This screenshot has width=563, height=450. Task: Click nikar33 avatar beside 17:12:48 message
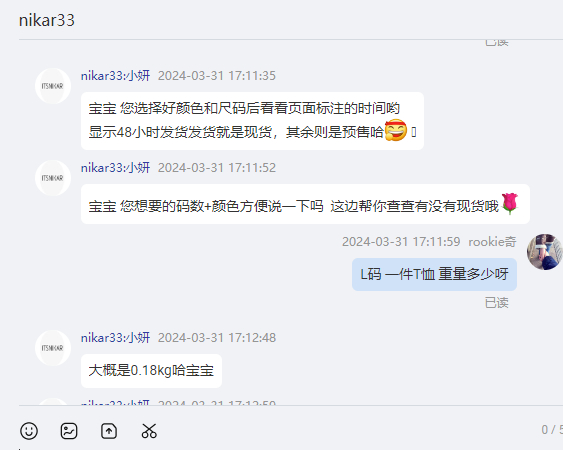[x=53, y=348]
